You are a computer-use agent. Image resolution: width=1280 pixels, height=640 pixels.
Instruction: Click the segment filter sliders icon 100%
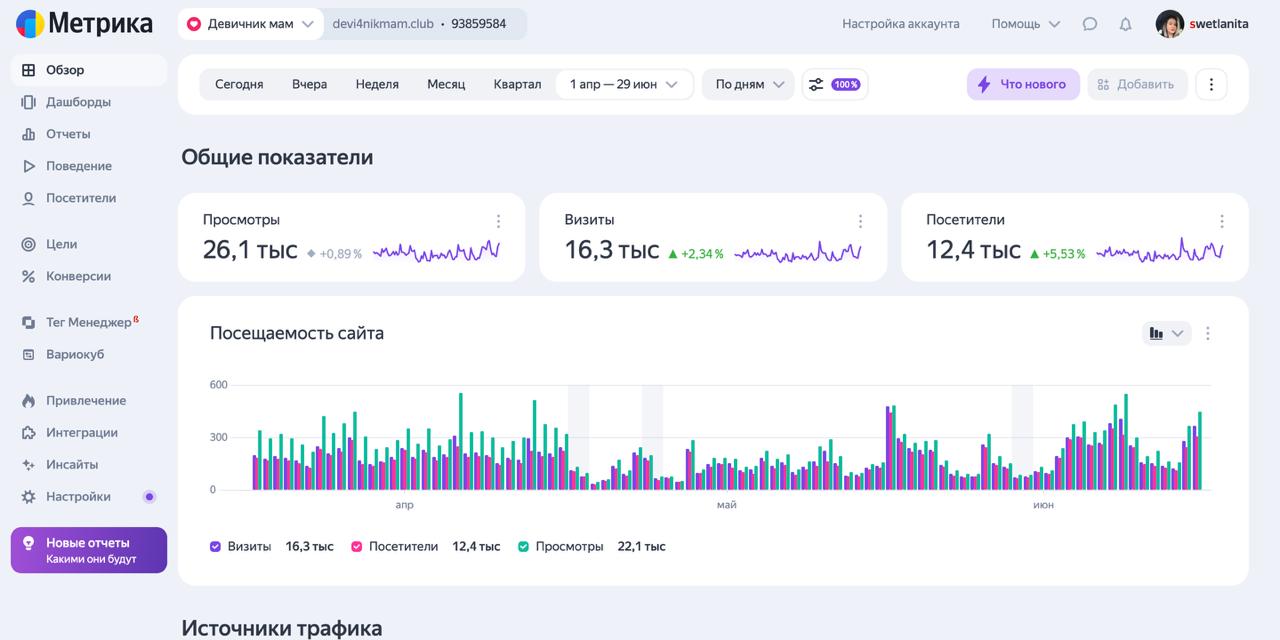click(x=835, y=84)
